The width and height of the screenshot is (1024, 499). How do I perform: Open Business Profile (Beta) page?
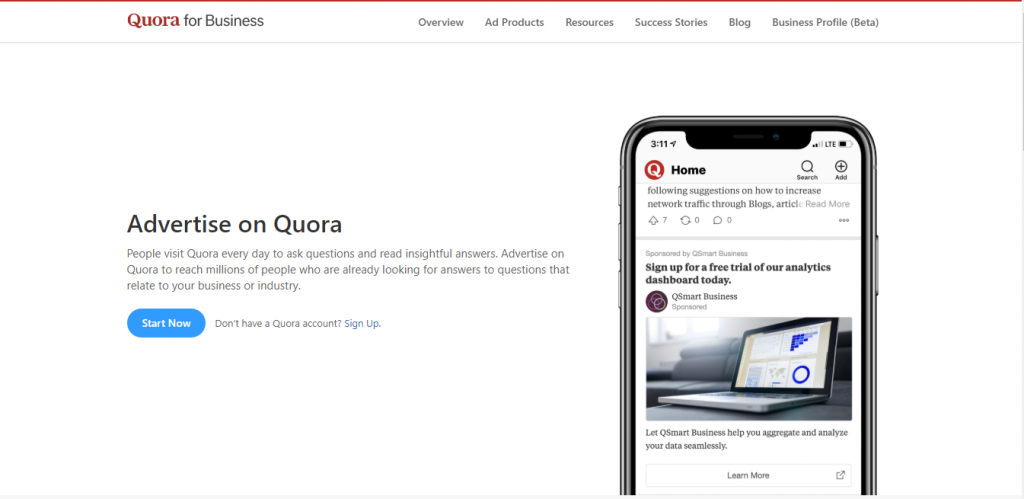pos(825,22)
